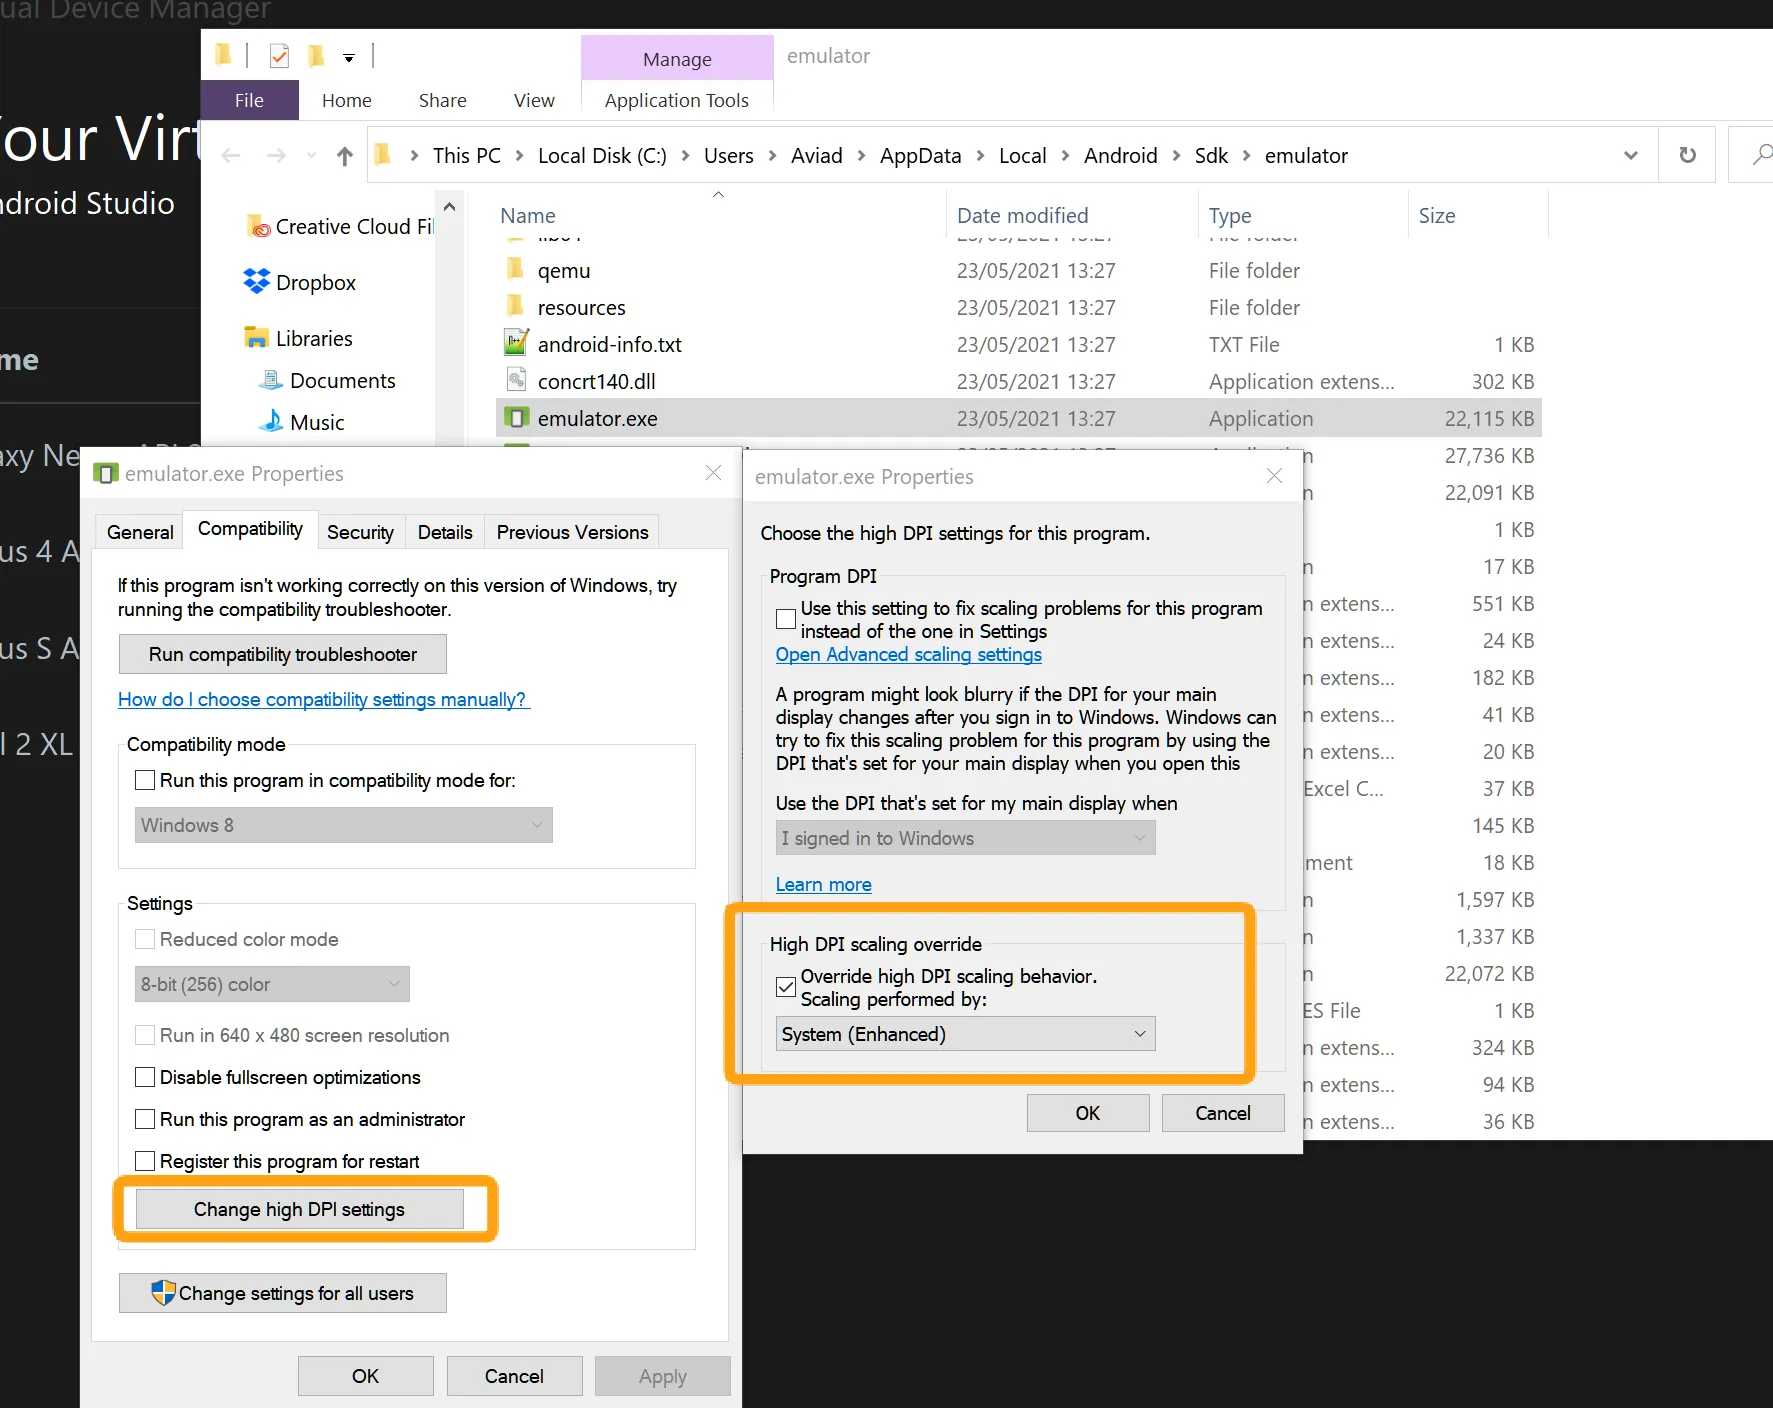Go back using the Back arrow
Screen dimensions: 1773x1408
point(231,156)
